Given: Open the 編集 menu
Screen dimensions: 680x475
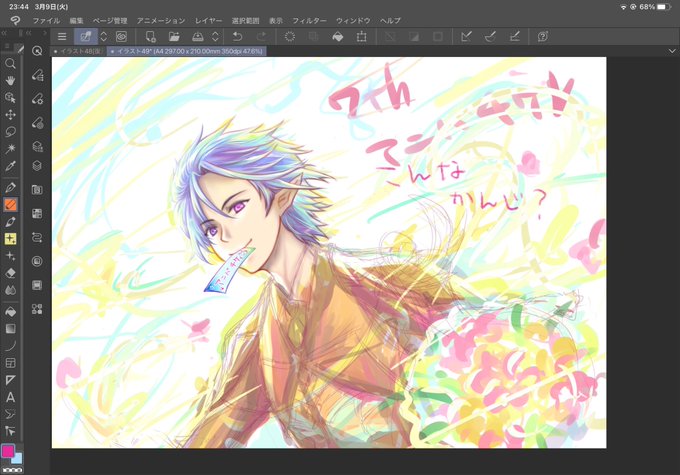Looking at the screenshot, I should 76,20.
